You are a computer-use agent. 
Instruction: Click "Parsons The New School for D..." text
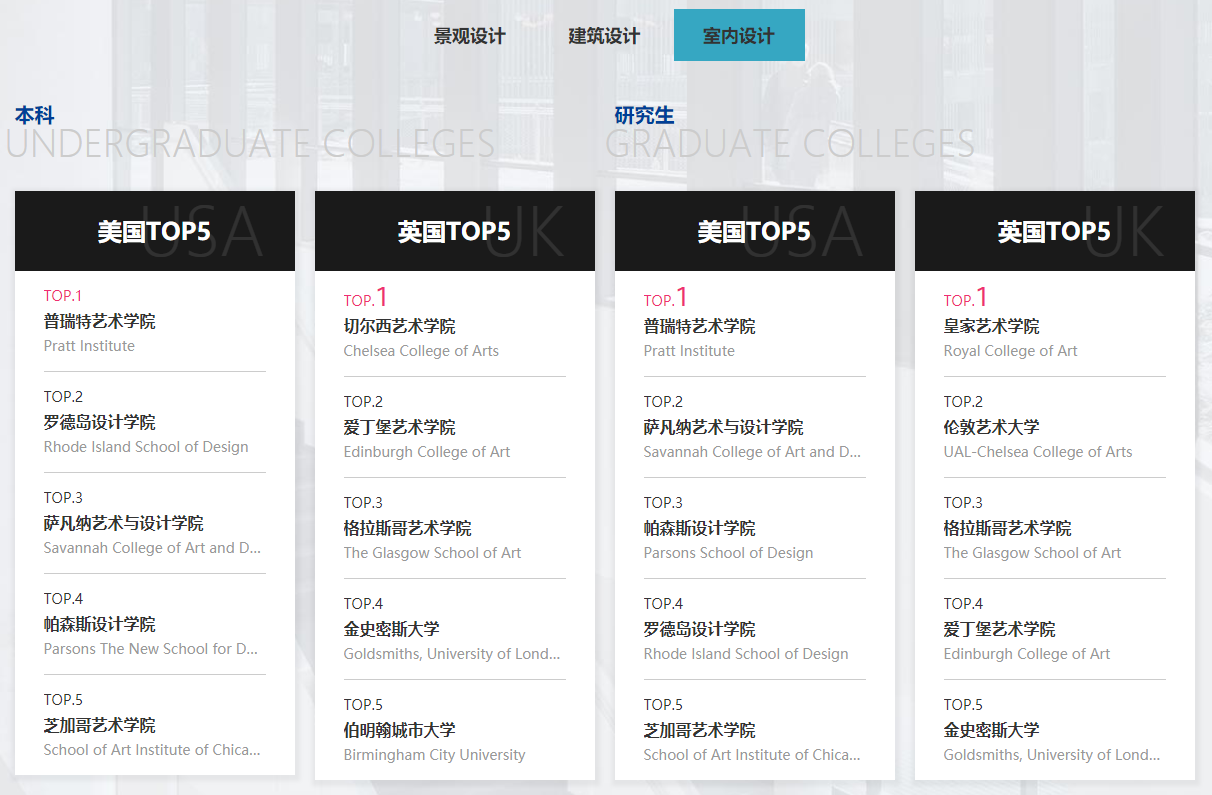(151, 649)
